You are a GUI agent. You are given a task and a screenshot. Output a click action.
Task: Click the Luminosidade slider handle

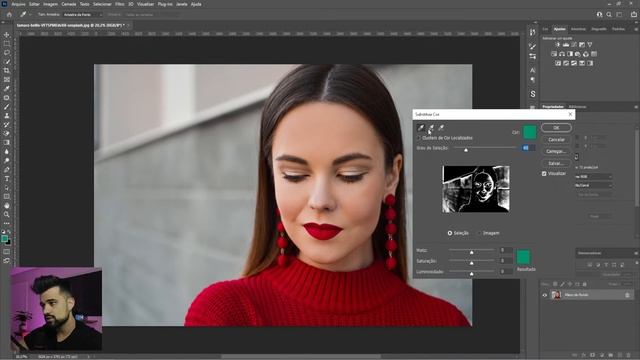coord(471,274)
